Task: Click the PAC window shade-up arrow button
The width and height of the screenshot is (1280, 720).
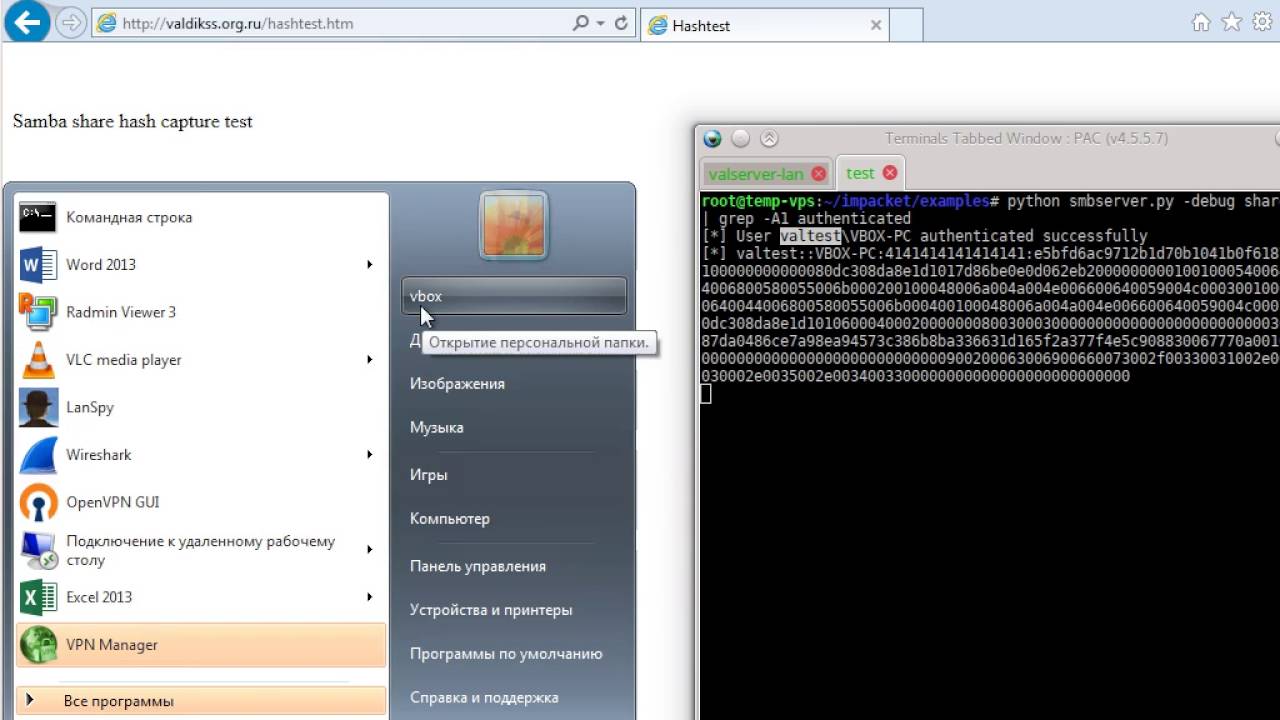Action: (769, 139)
